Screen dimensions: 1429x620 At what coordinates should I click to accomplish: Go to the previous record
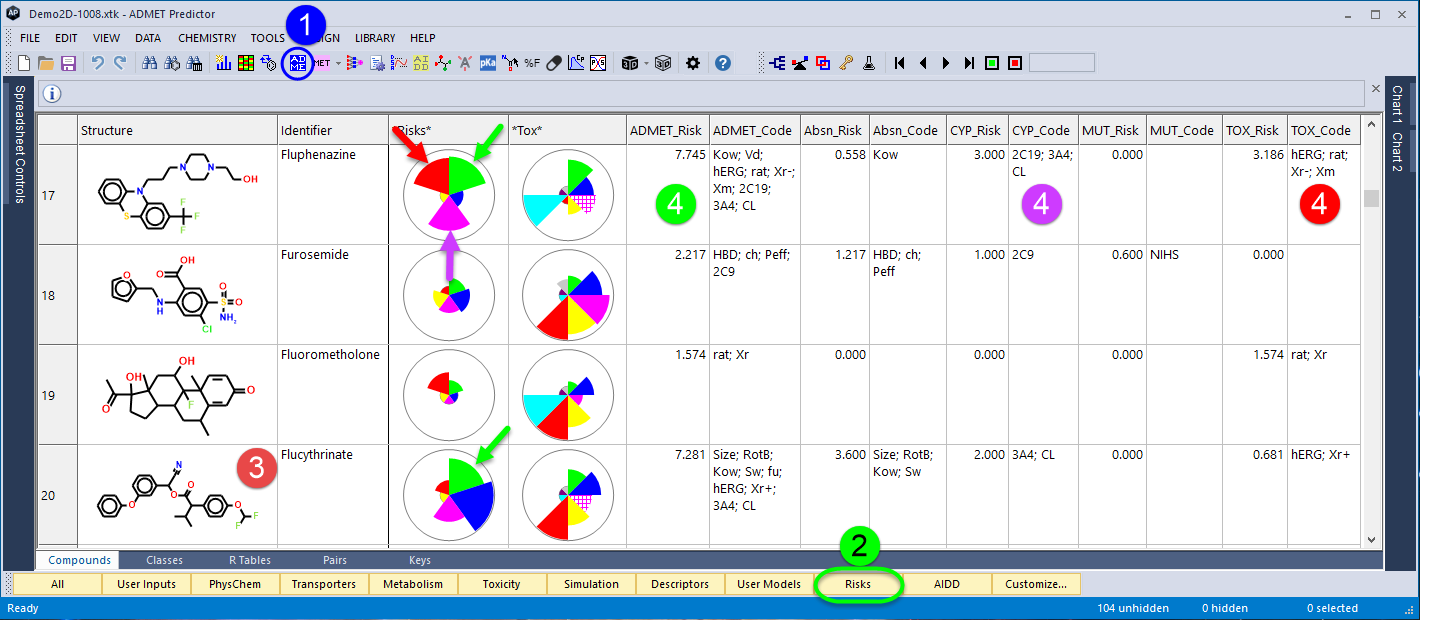click(922, 63)
